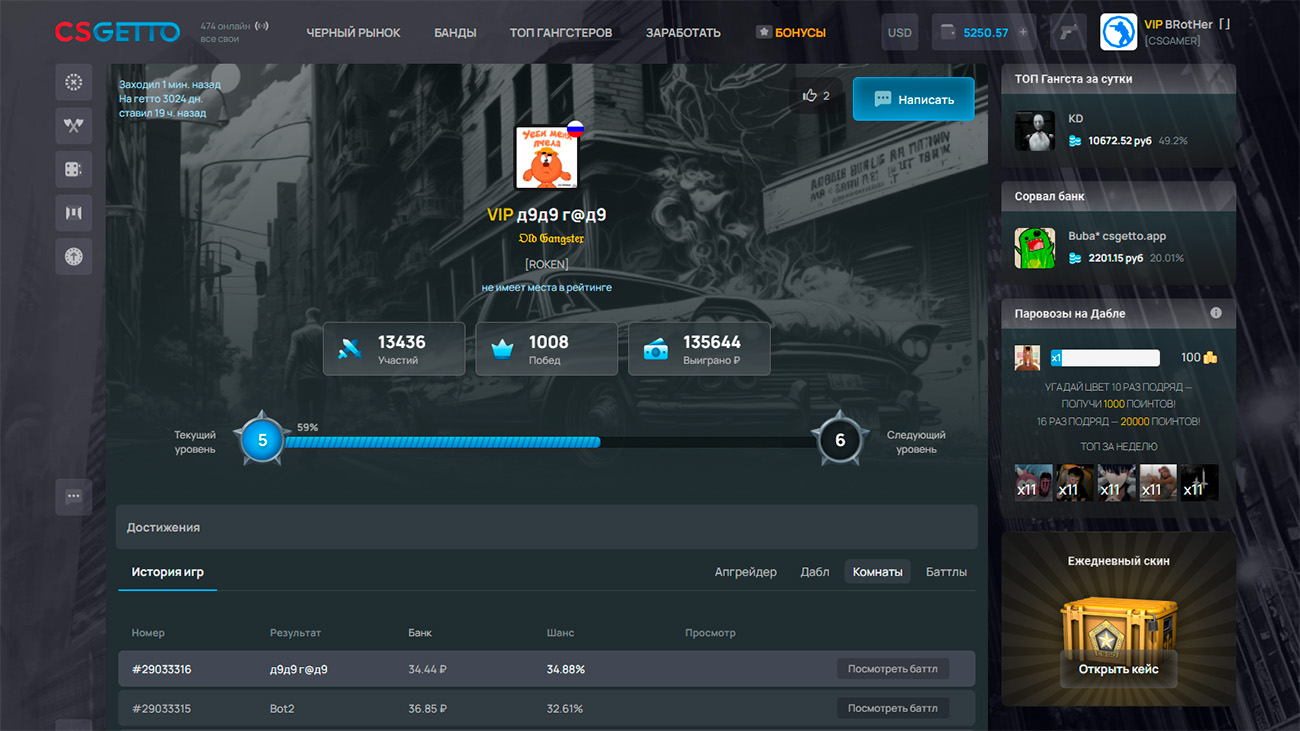This screenshot has width=1300, height=731.
Task: Open the upgrader arrow circle icon
Action: pos(73,257)
